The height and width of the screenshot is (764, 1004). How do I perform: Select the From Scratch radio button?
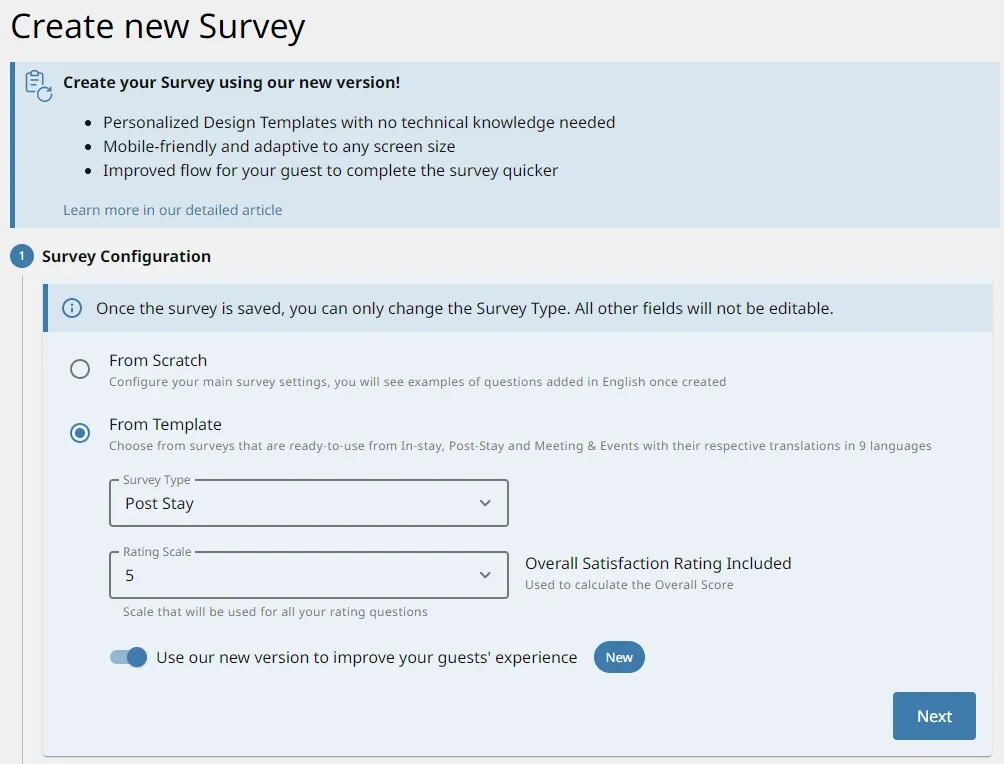click(x=80, y=369)
